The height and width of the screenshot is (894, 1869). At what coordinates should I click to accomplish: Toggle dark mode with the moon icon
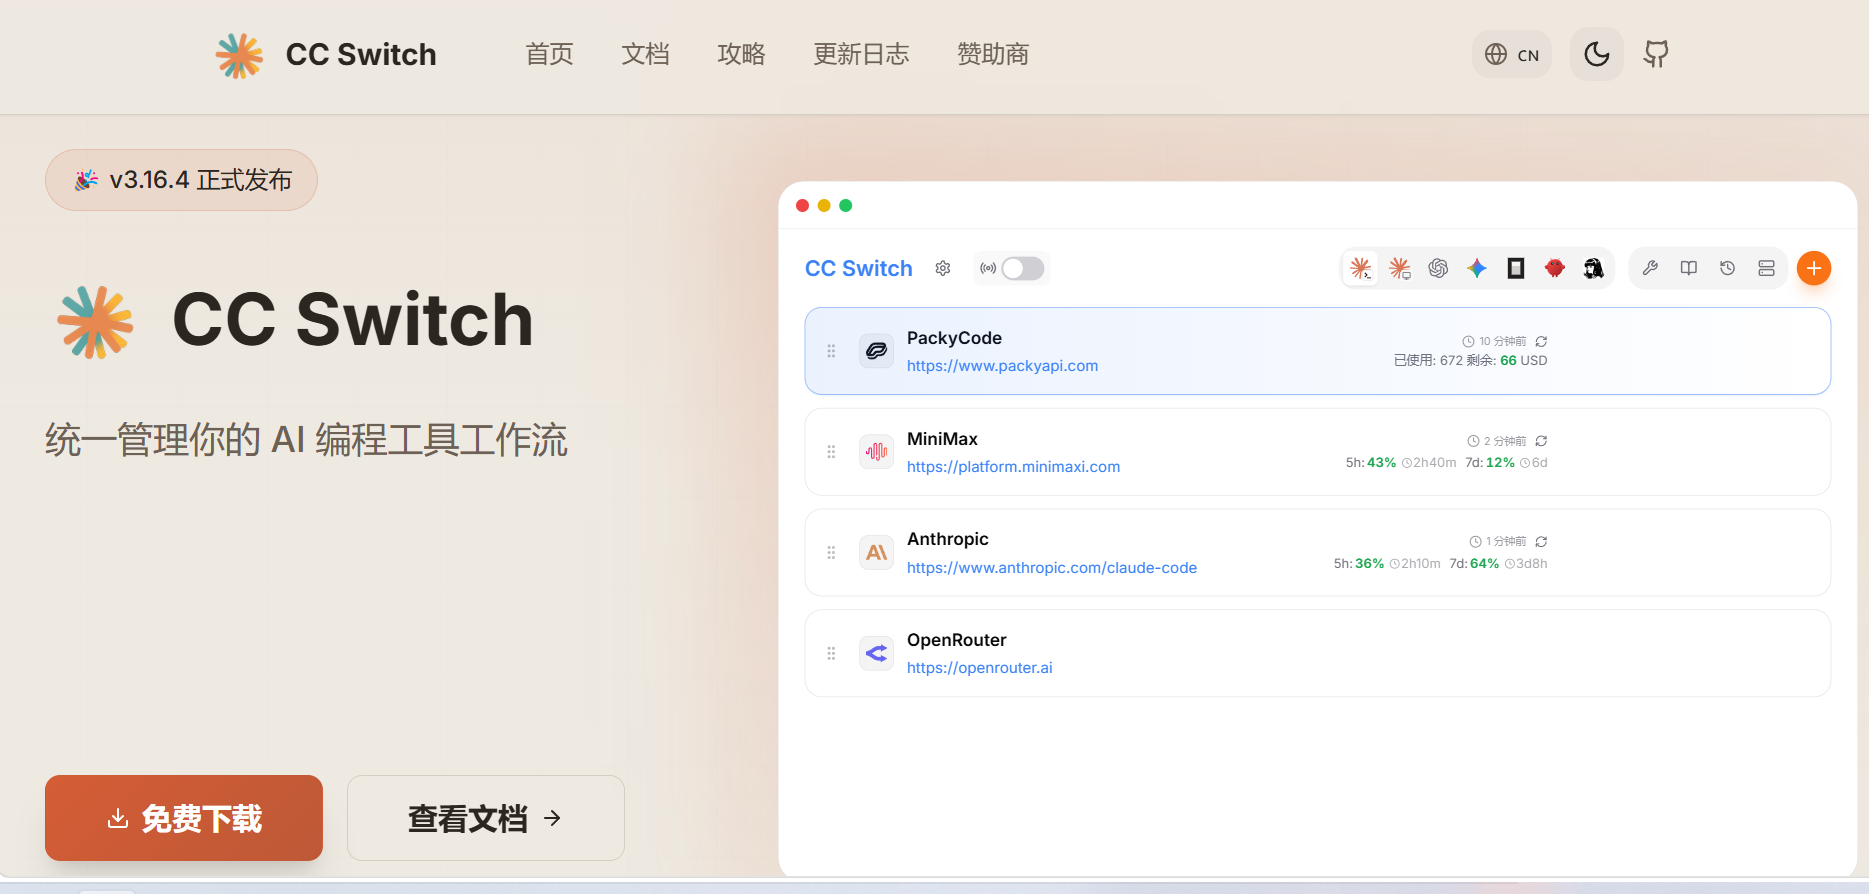click(1596, 54)
